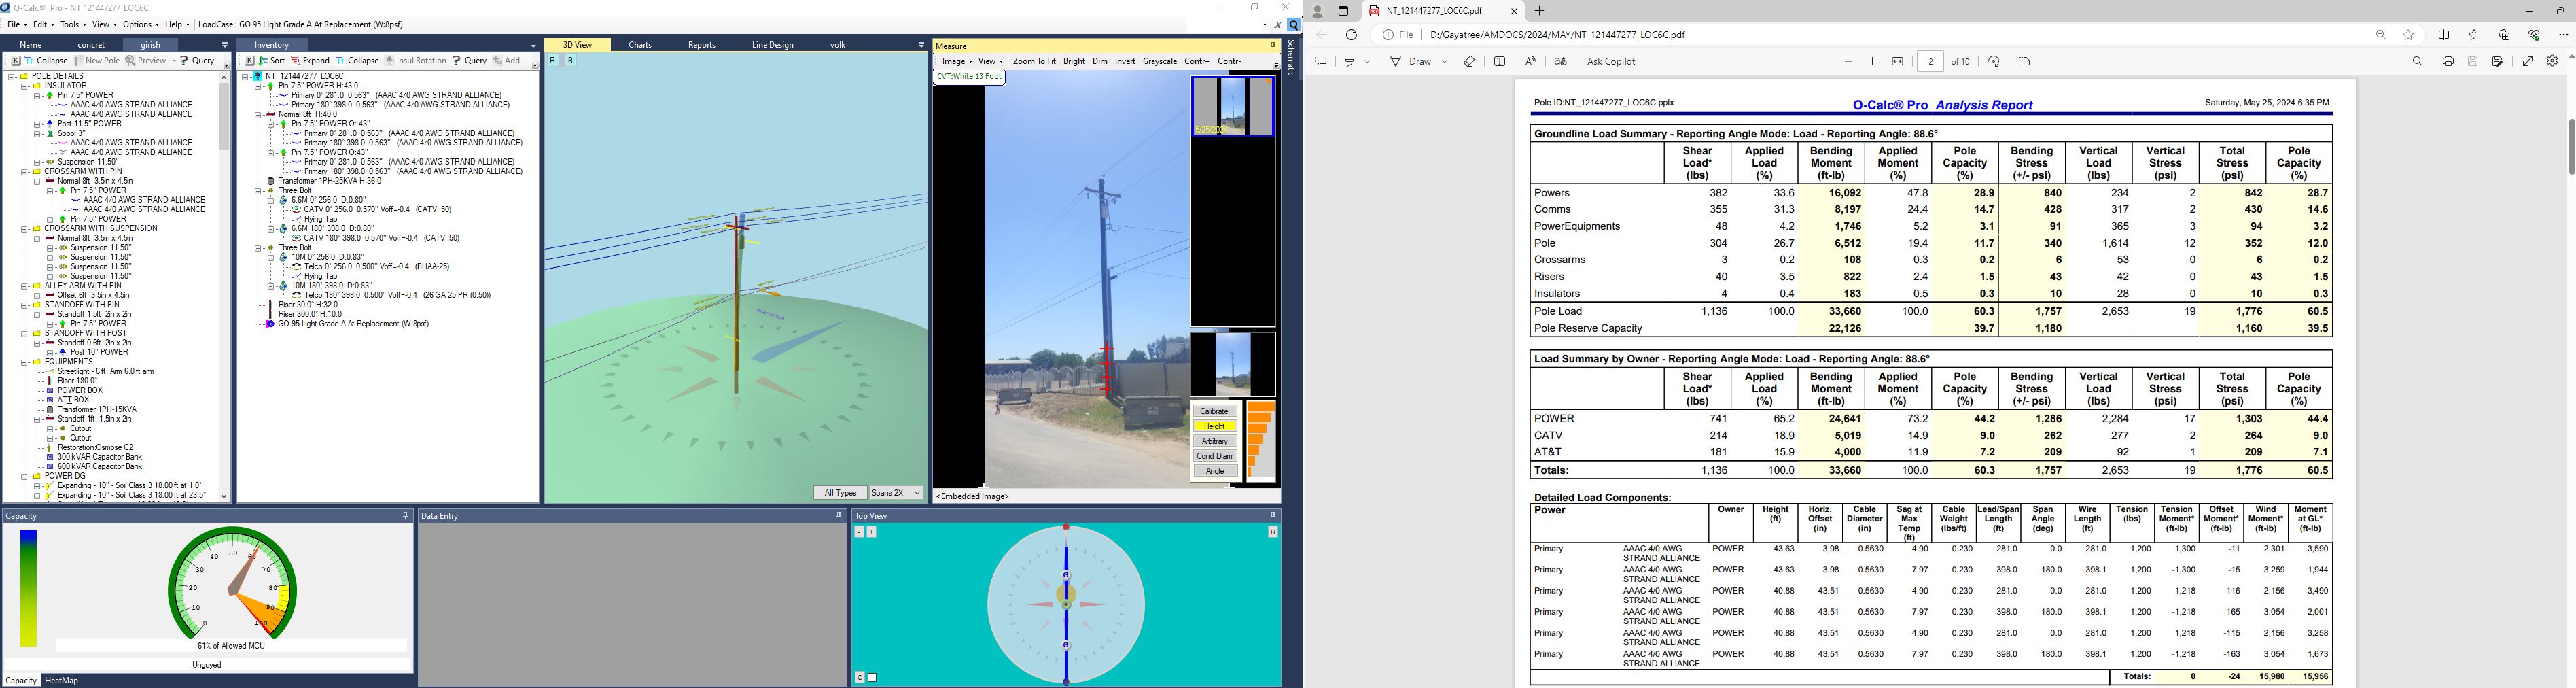
Task: Click the PDF fit-to-width icon
Action: (1898, 62)
